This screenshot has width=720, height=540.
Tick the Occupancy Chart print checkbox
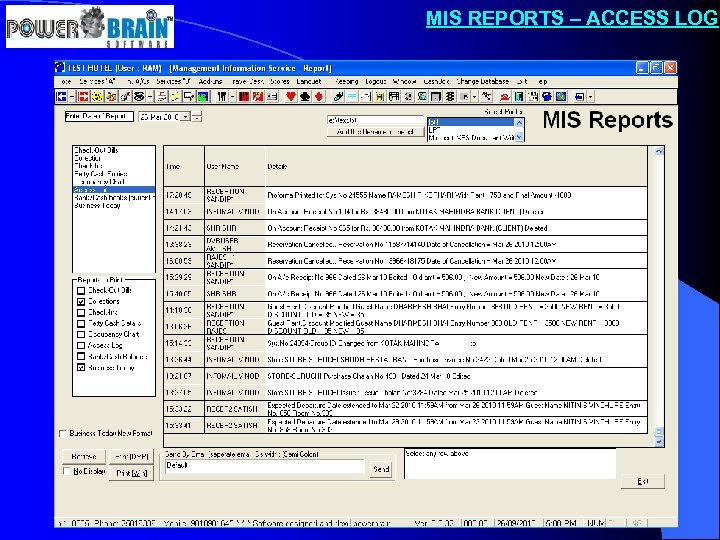click(81, 335)
